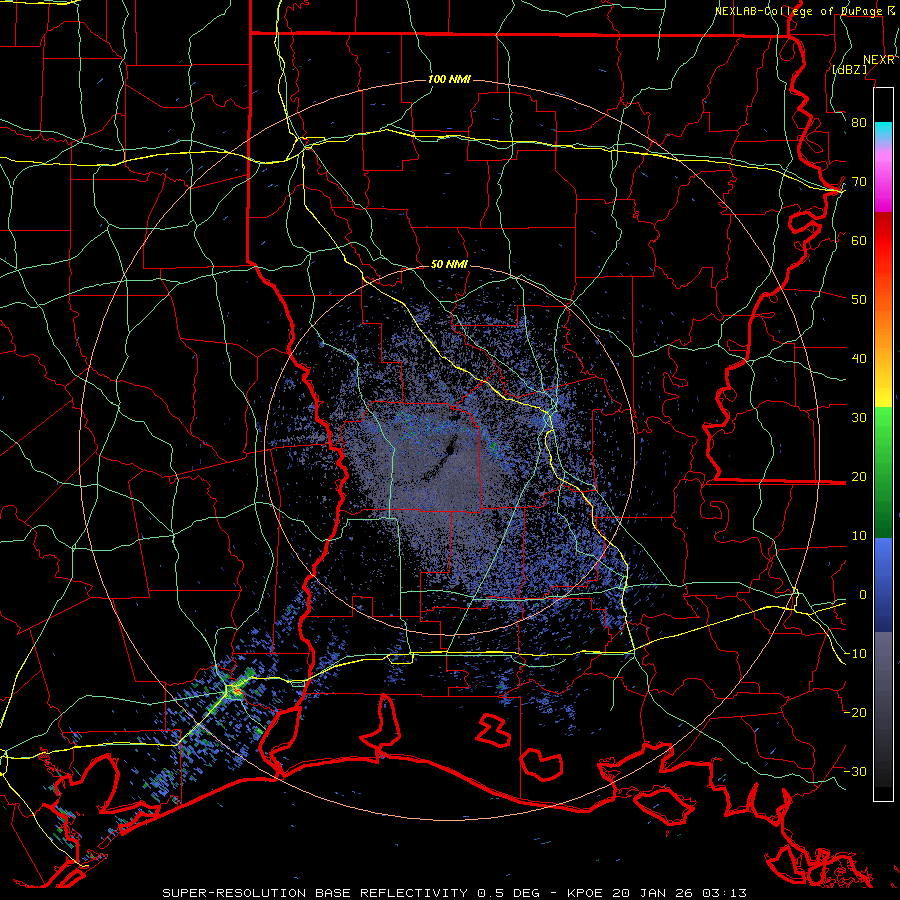Click the 50 NMI range ring label
Viewport: 900px width, 900px height.
point(449,265)
